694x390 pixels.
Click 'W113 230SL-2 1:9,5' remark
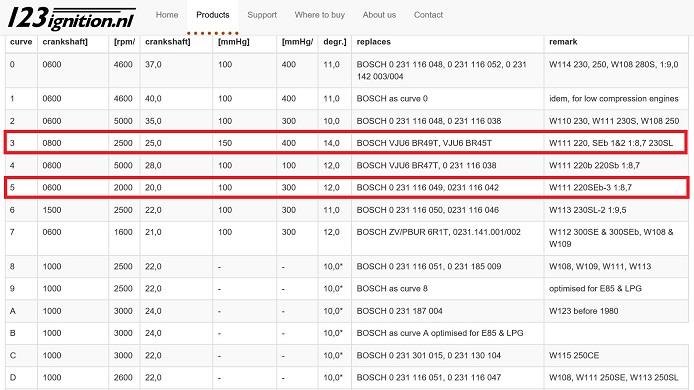(x=587, y=210)
